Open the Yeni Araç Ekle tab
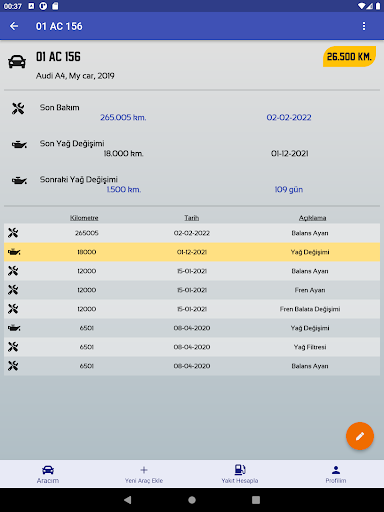The width and height of the screenshot is (384, 512). click(x=144, y=474)
